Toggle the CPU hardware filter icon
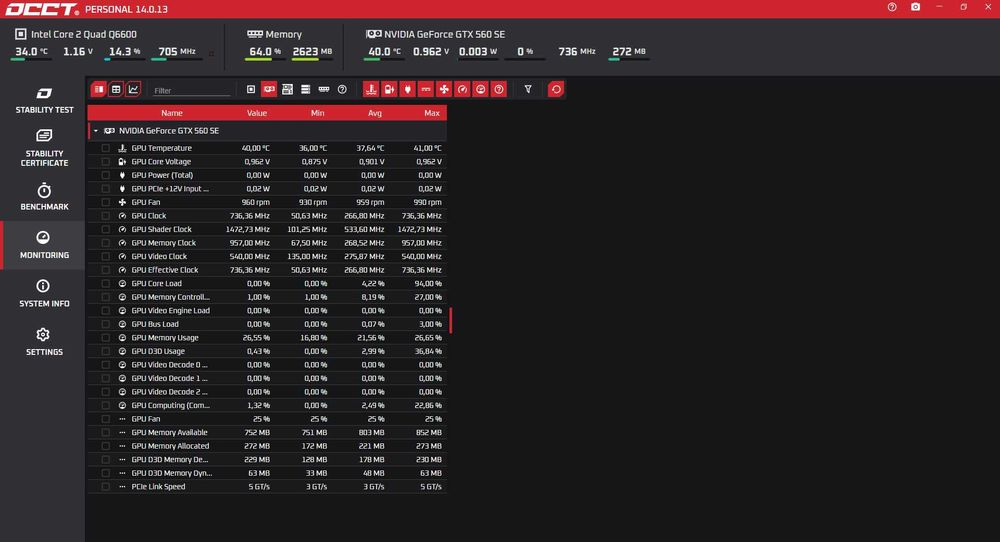The height and width of the screenshot is (542, 1000). coord(251,89)
